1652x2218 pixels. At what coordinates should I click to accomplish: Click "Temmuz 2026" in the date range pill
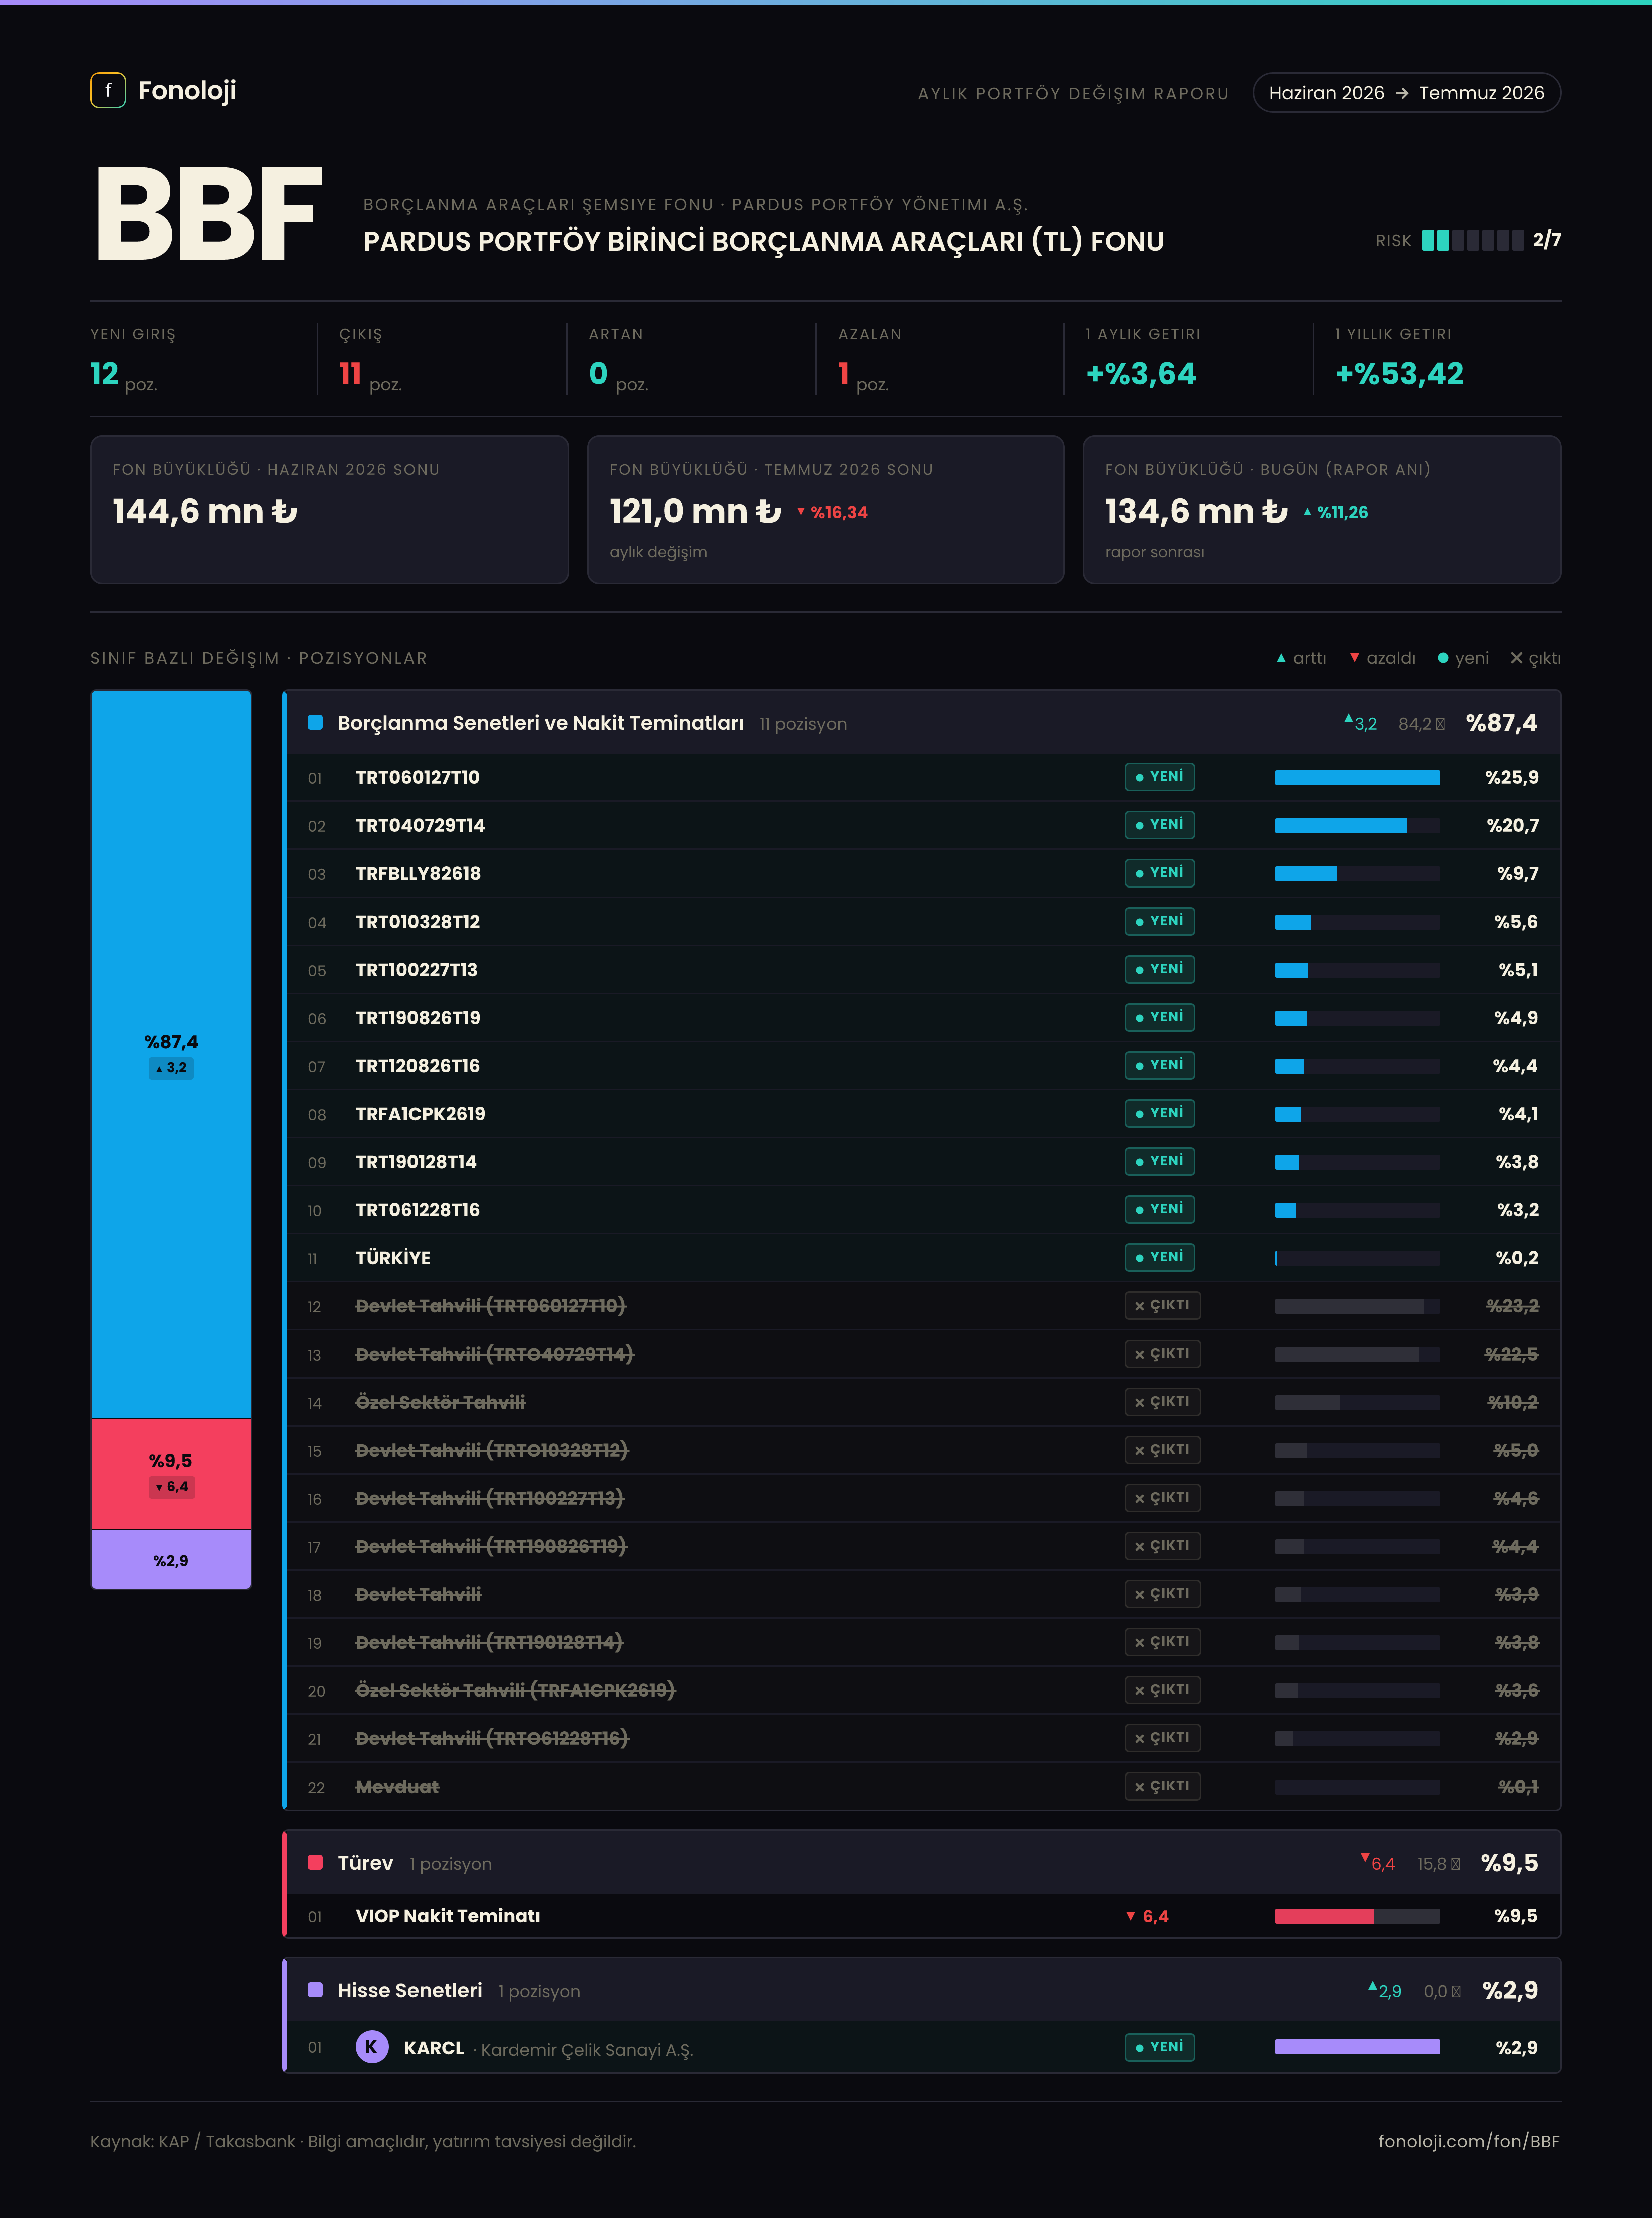[1482, 93]
